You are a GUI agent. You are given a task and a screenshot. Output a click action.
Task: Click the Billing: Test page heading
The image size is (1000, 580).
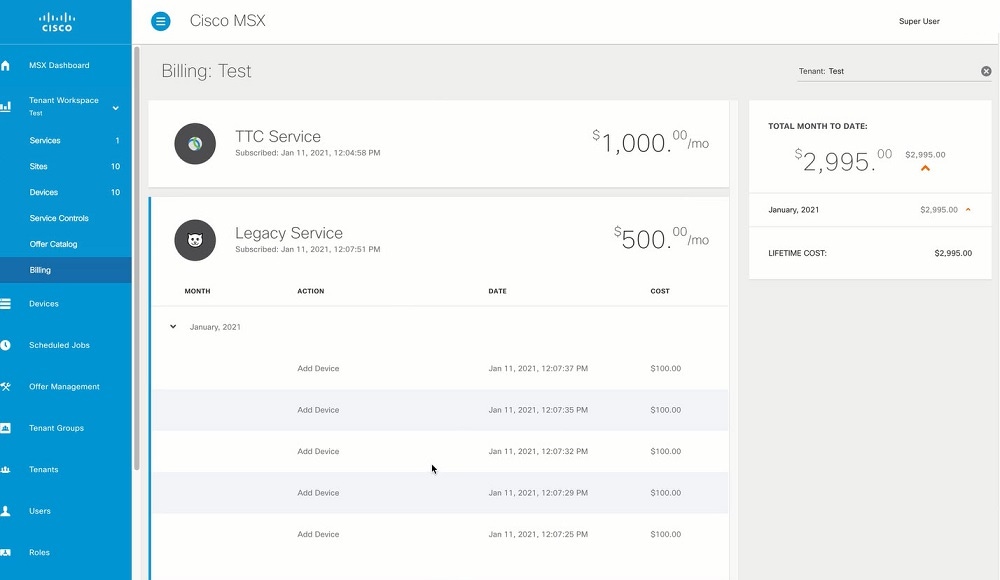click(x=206, y=71)
